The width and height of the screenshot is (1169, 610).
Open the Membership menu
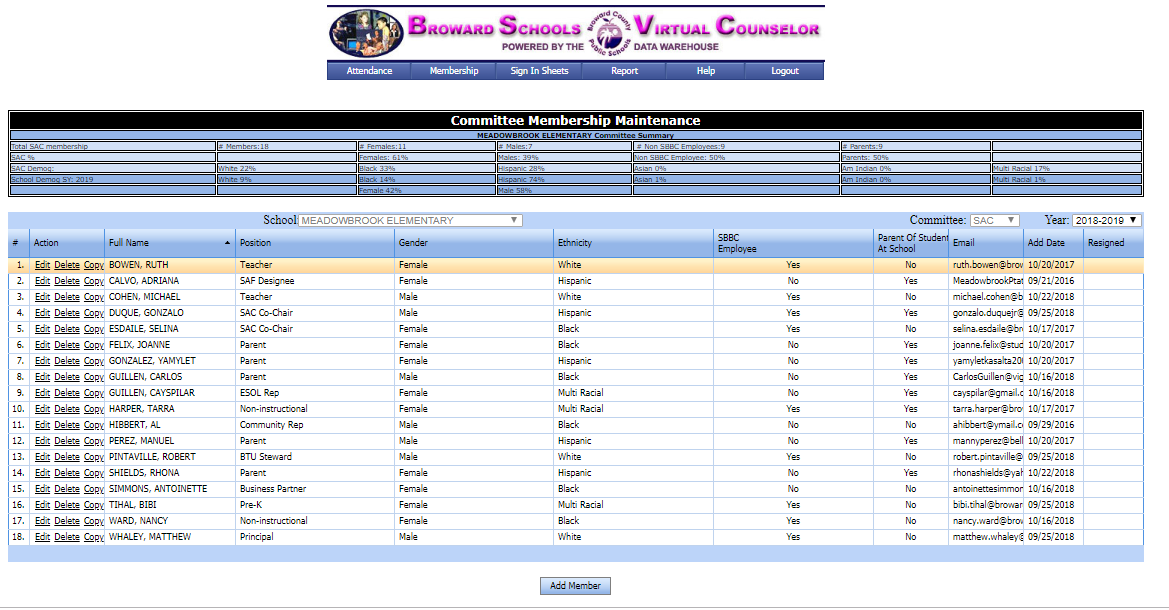click(x=454, y=71)
